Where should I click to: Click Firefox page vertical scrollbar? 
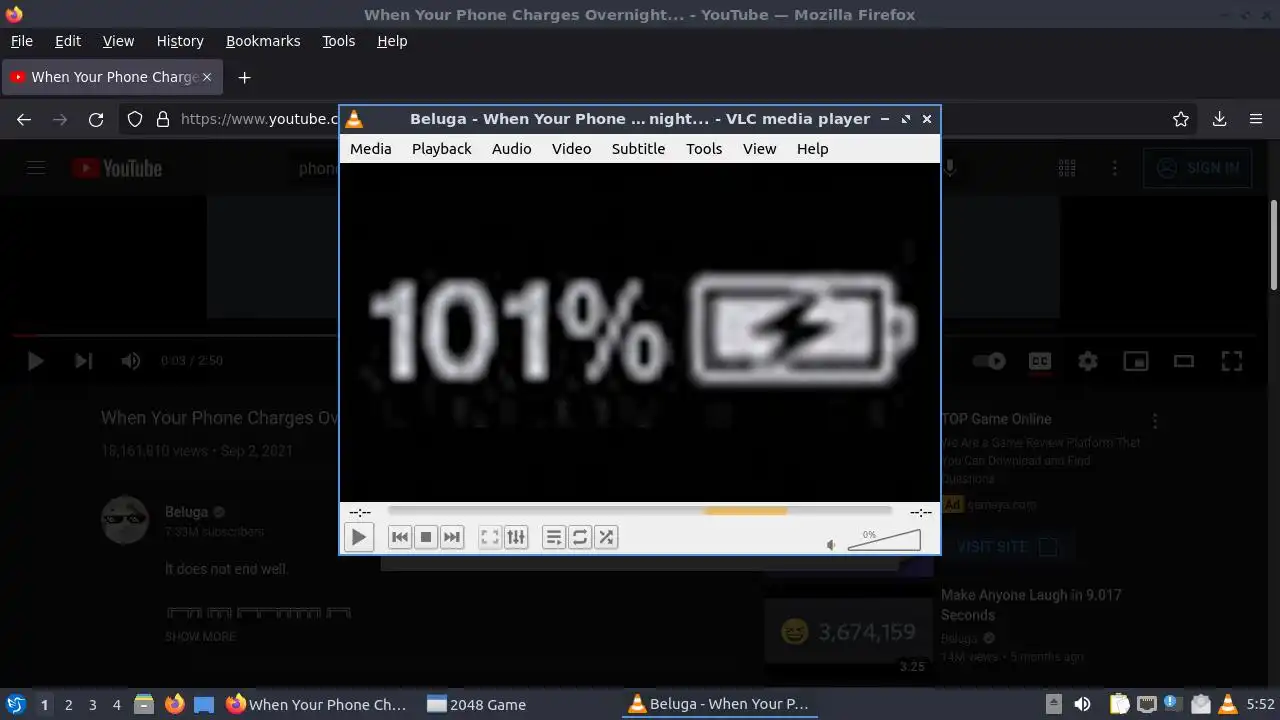point(1273,245)
